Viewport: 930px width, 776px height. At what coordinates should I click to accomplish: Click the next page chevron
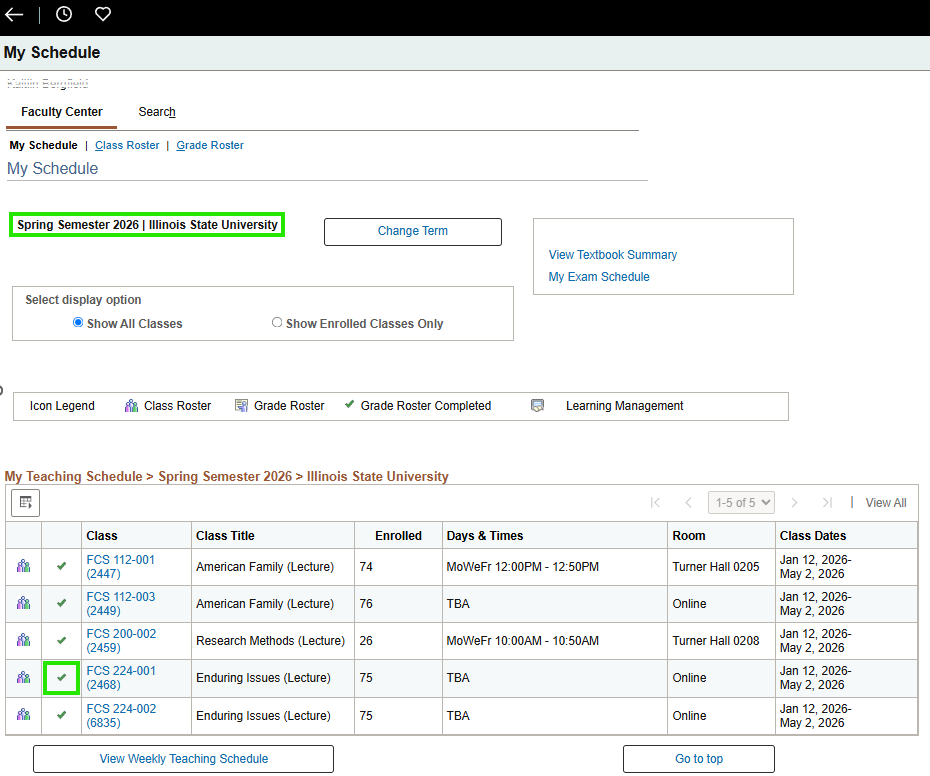794,503
